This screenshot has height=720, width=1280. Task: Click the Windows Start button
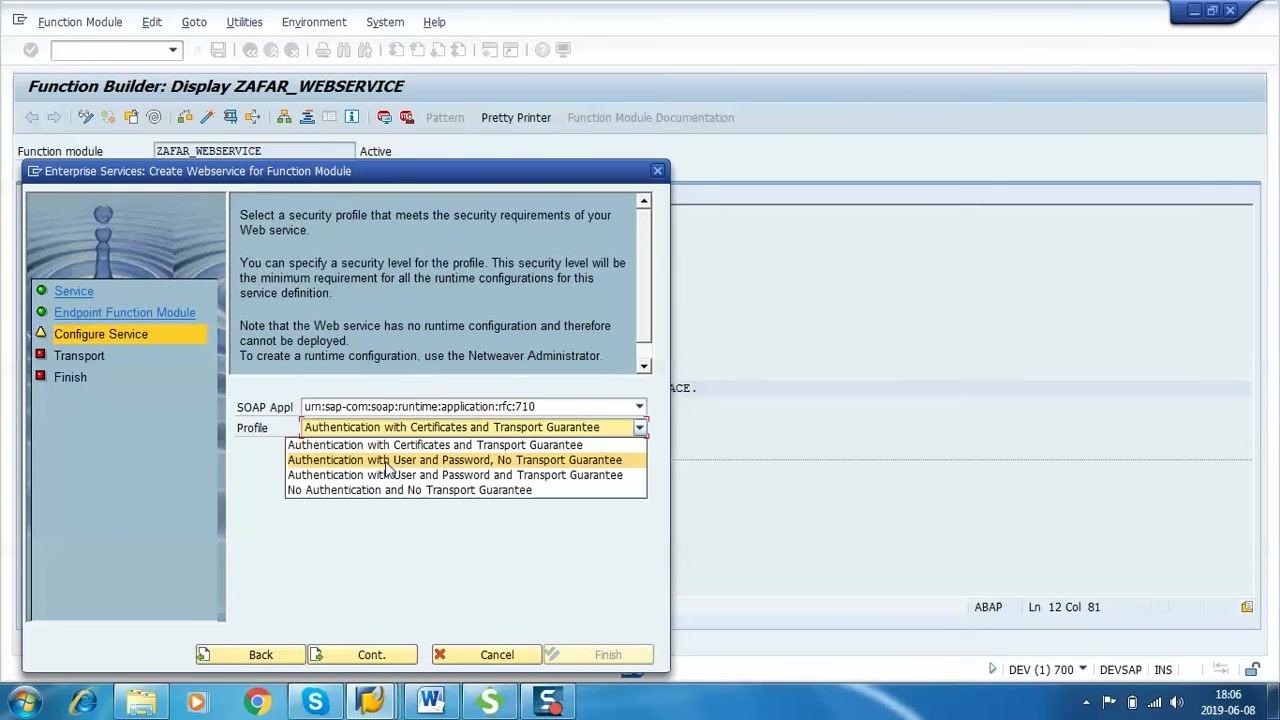click(25, 702)
